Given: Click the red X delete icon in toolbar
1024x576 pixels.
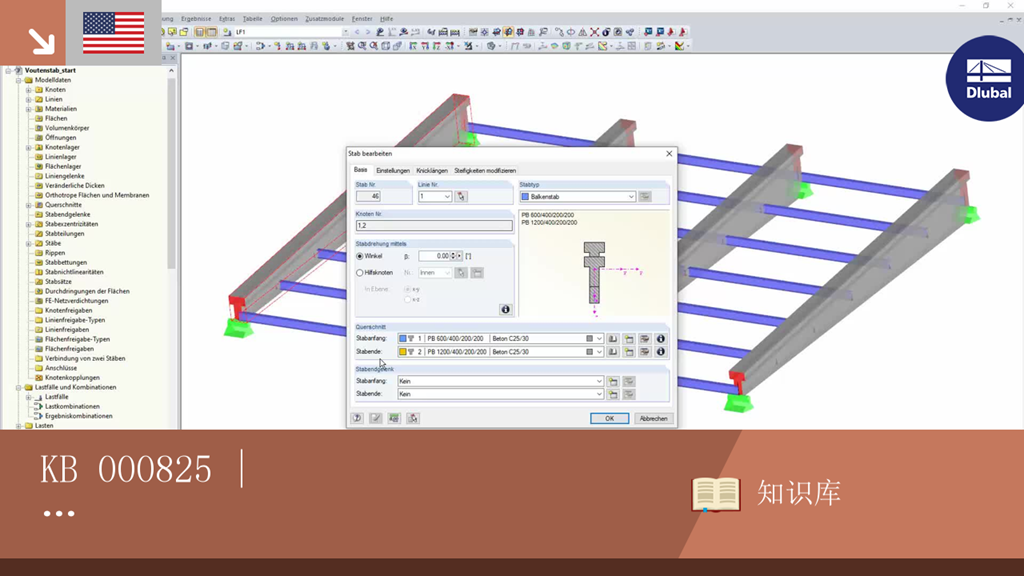Looking at the screenshot, I should click(x=594, y=32).
